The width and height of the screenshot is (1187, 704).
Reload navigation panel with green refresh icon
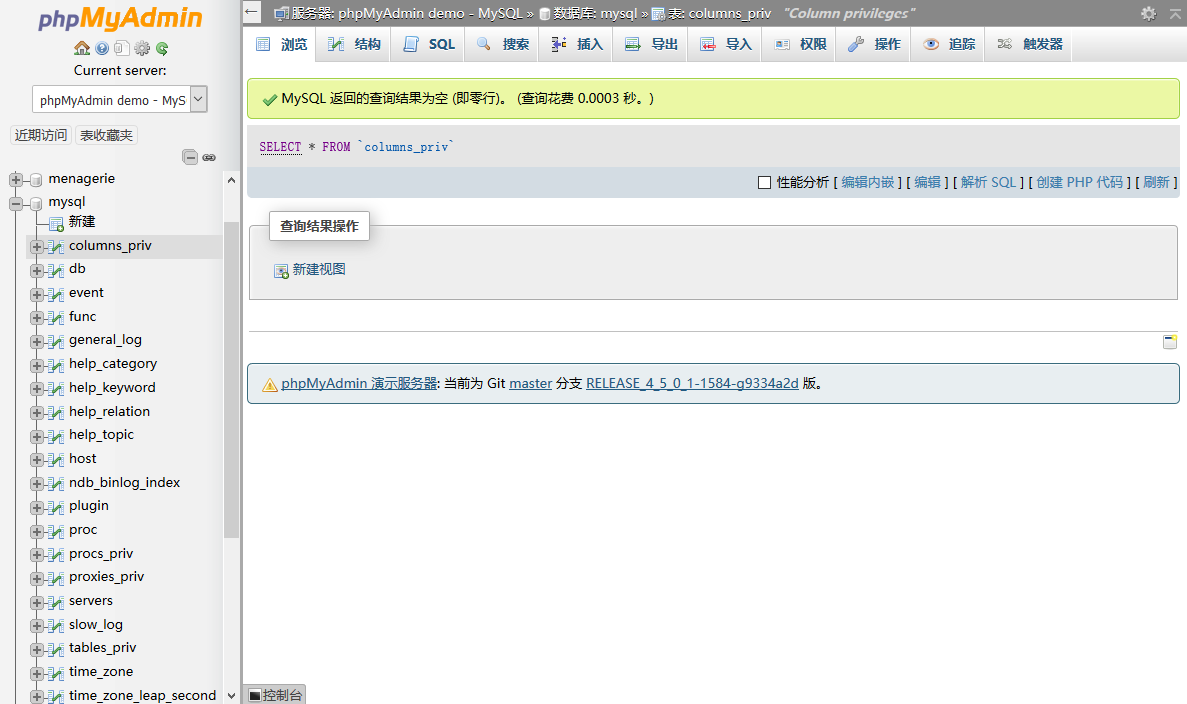pos(162,48)
